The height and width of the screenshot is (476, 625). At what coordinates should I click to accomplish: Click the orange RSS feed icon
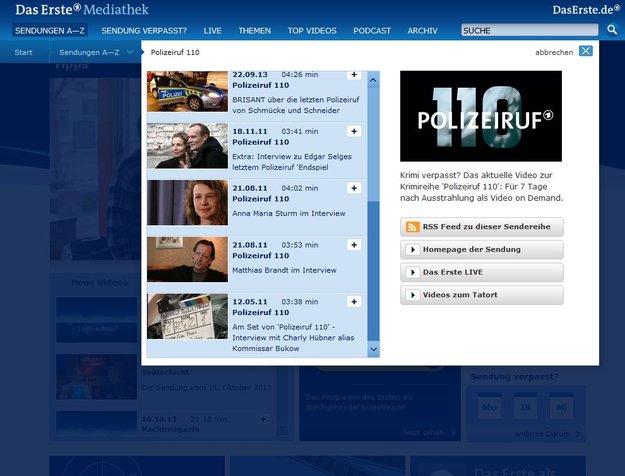pos(412,227)
